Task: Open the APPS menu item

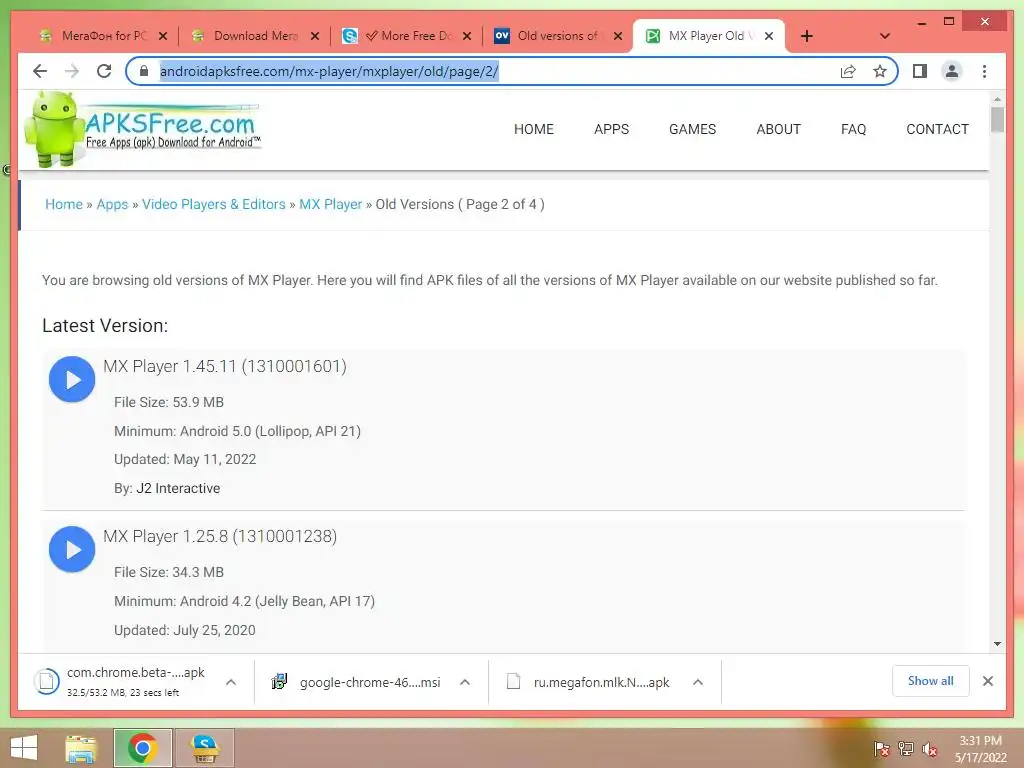Action: coord(611,129)
